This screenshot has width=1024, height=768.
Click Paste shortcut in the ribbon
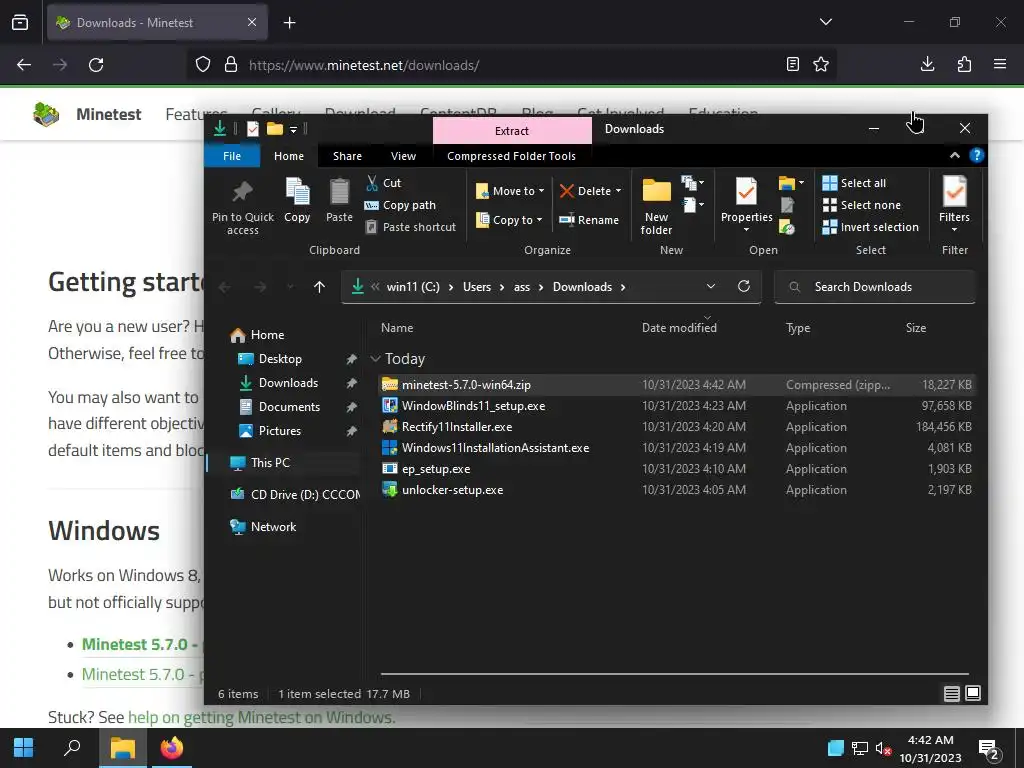pos(410,227)
